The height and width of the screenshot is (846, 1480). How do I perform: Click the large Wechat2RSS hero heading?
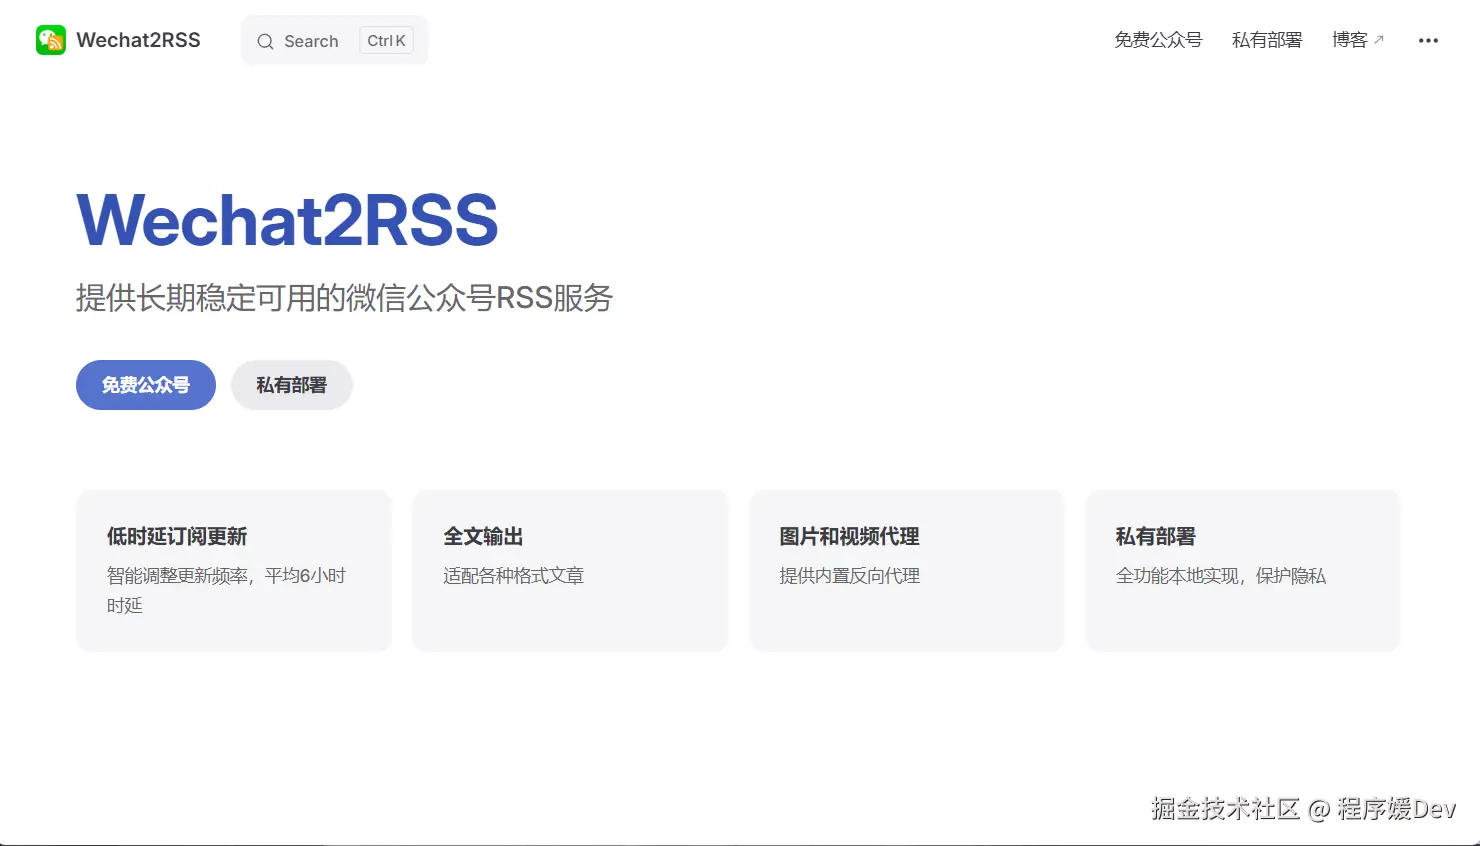click(287, 220)
